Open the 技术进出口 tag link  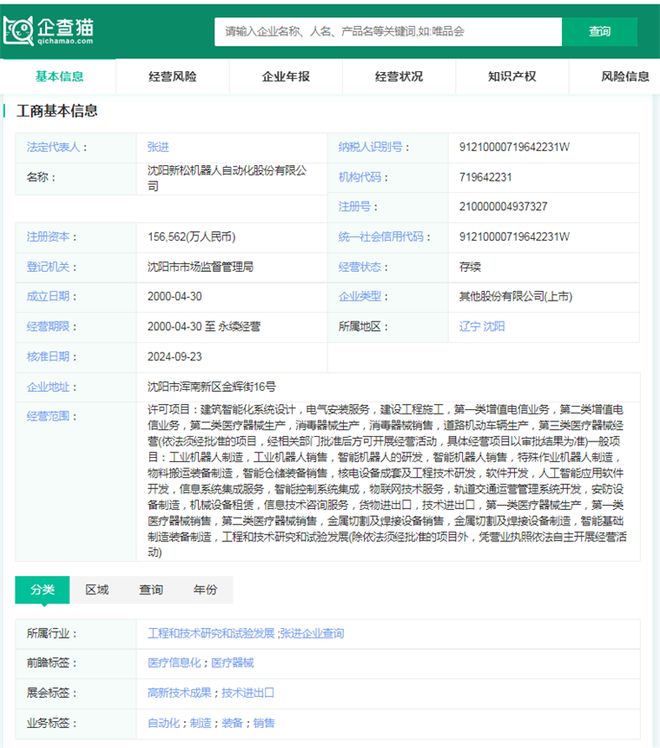(248, 693)
